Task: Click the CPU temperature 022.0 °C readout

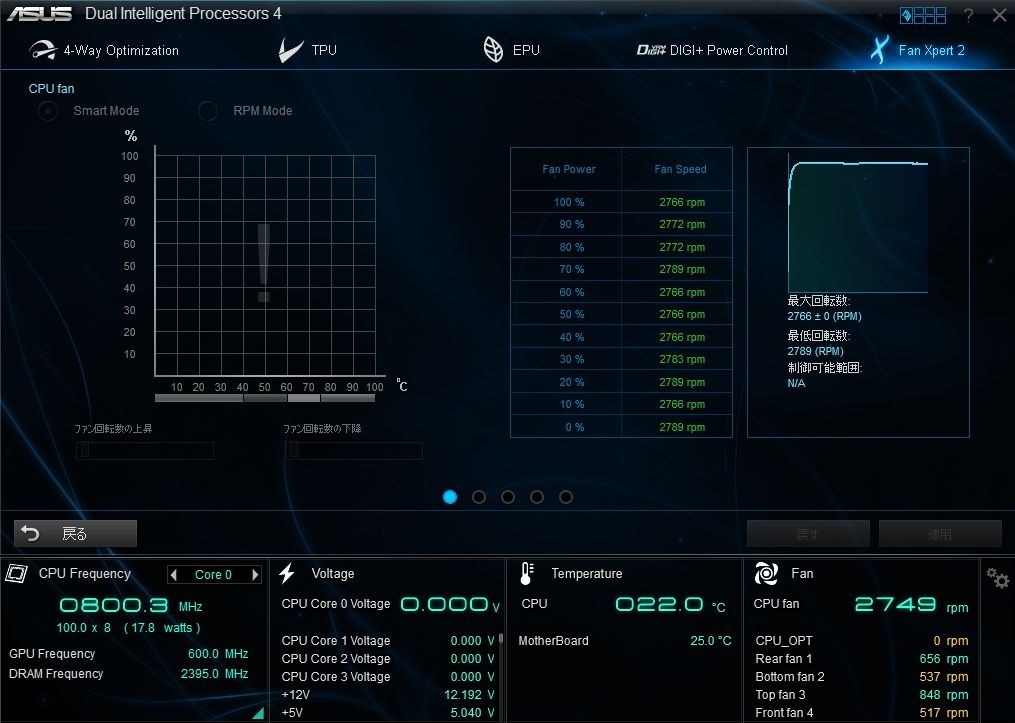Action: click(670, 605)
